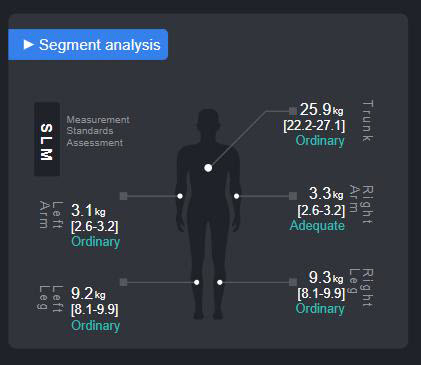Image resolution: width=421 pixels, height=365 pixels.
Task: Click the trunk white dot on body
Action: coord(208,168)
